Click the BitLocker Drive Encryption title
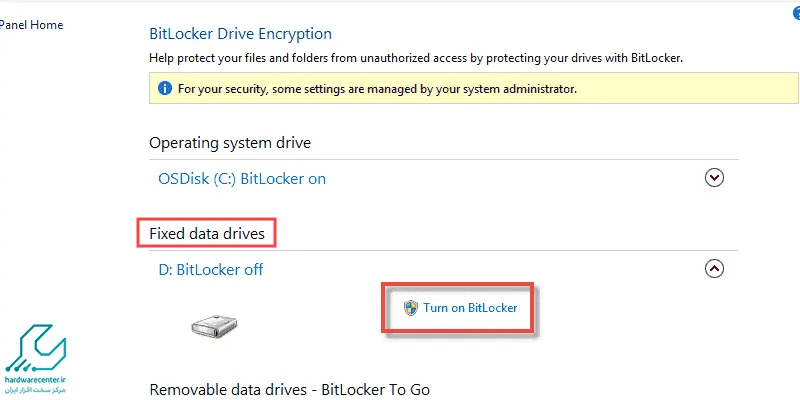The width and height of the screenshot is (800, 400). click(x=240, y=34)
